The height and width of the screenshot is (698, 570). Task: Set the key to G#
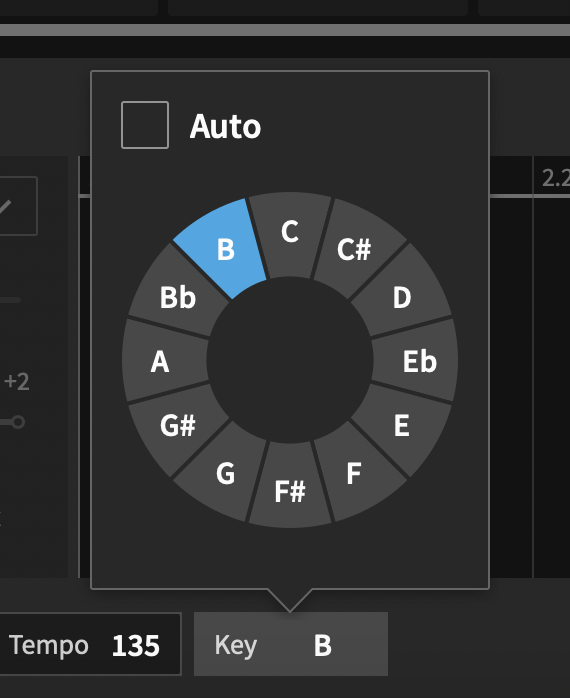pos(178,425)
